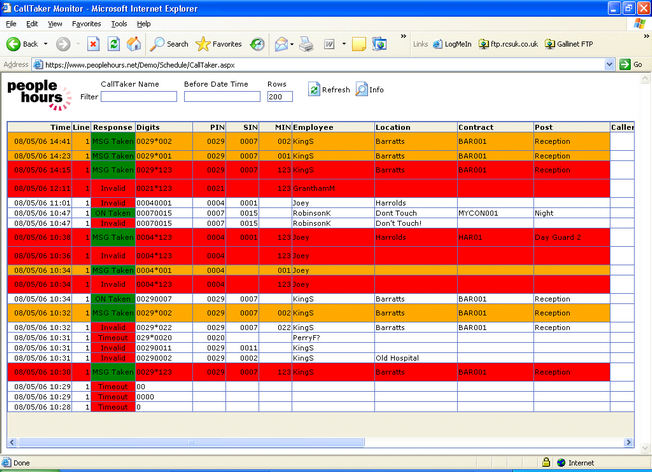652x472 pixels.
Task: Open the Back button history dropdown arrow
Action: 45,44
